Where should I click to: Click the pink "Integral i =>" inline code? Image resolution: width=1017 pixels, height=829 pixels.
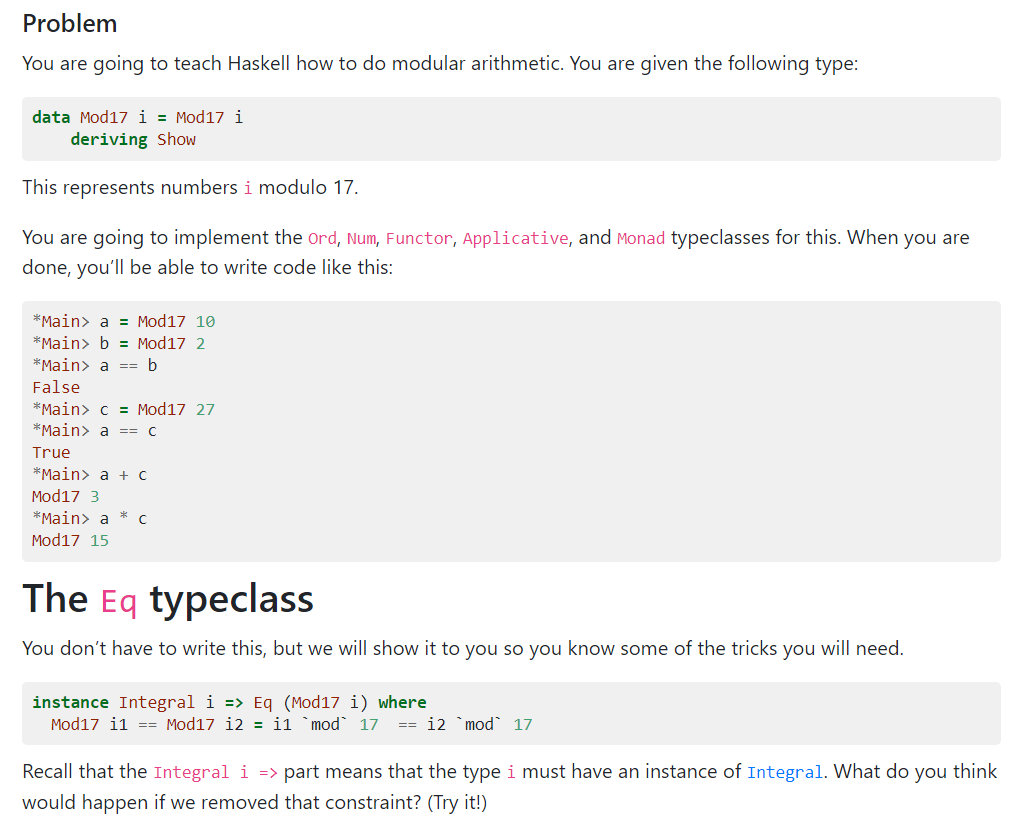(x=215, y=772)
